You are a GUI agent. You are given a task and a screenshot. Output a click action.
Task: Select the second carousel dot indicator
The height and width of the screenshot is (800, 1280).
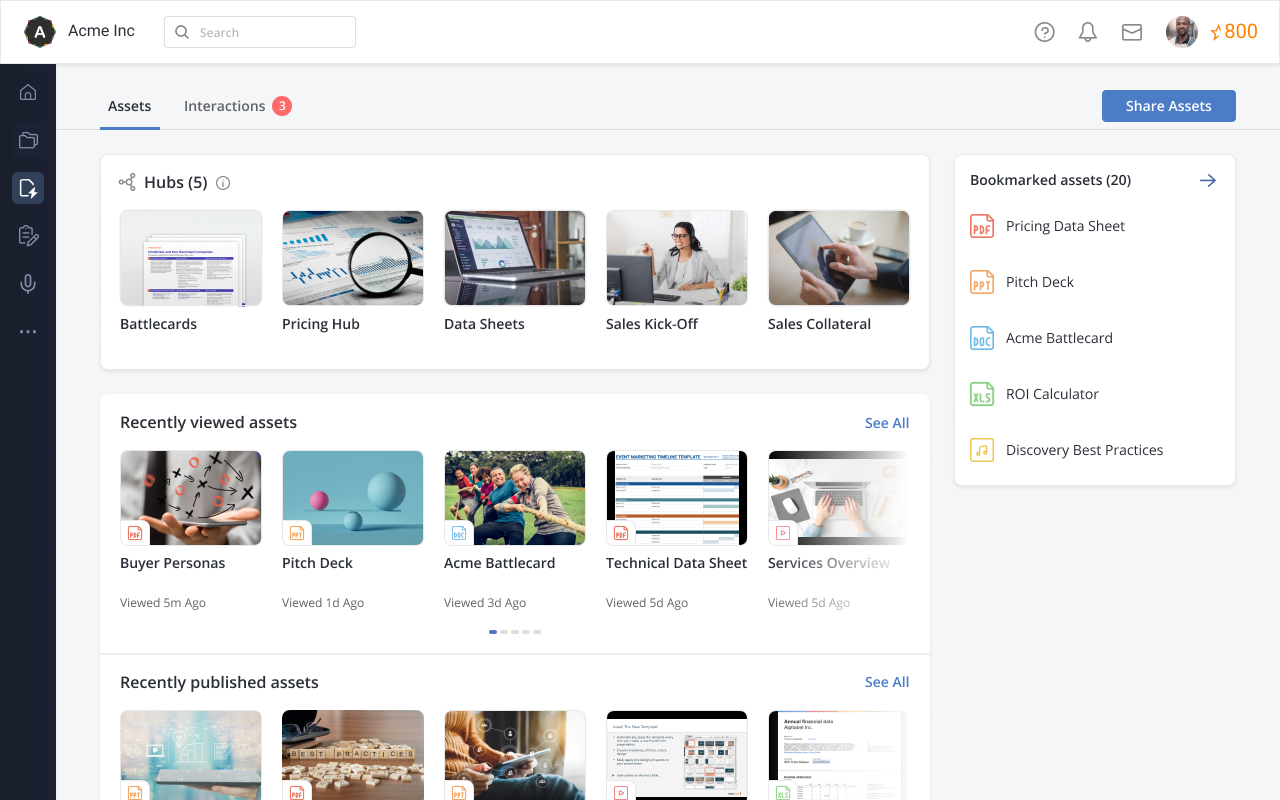[x=504, y=631]
